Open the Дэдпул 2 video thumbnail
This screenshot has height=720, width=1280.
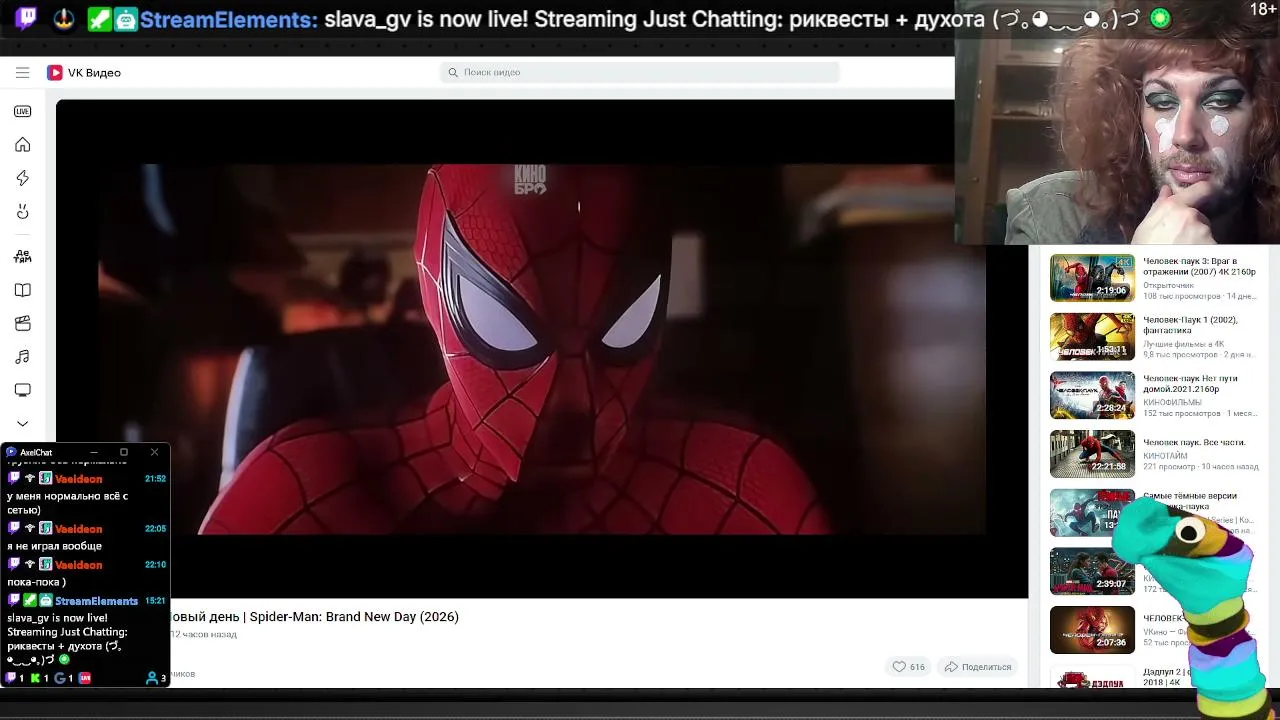[1092, 676]
